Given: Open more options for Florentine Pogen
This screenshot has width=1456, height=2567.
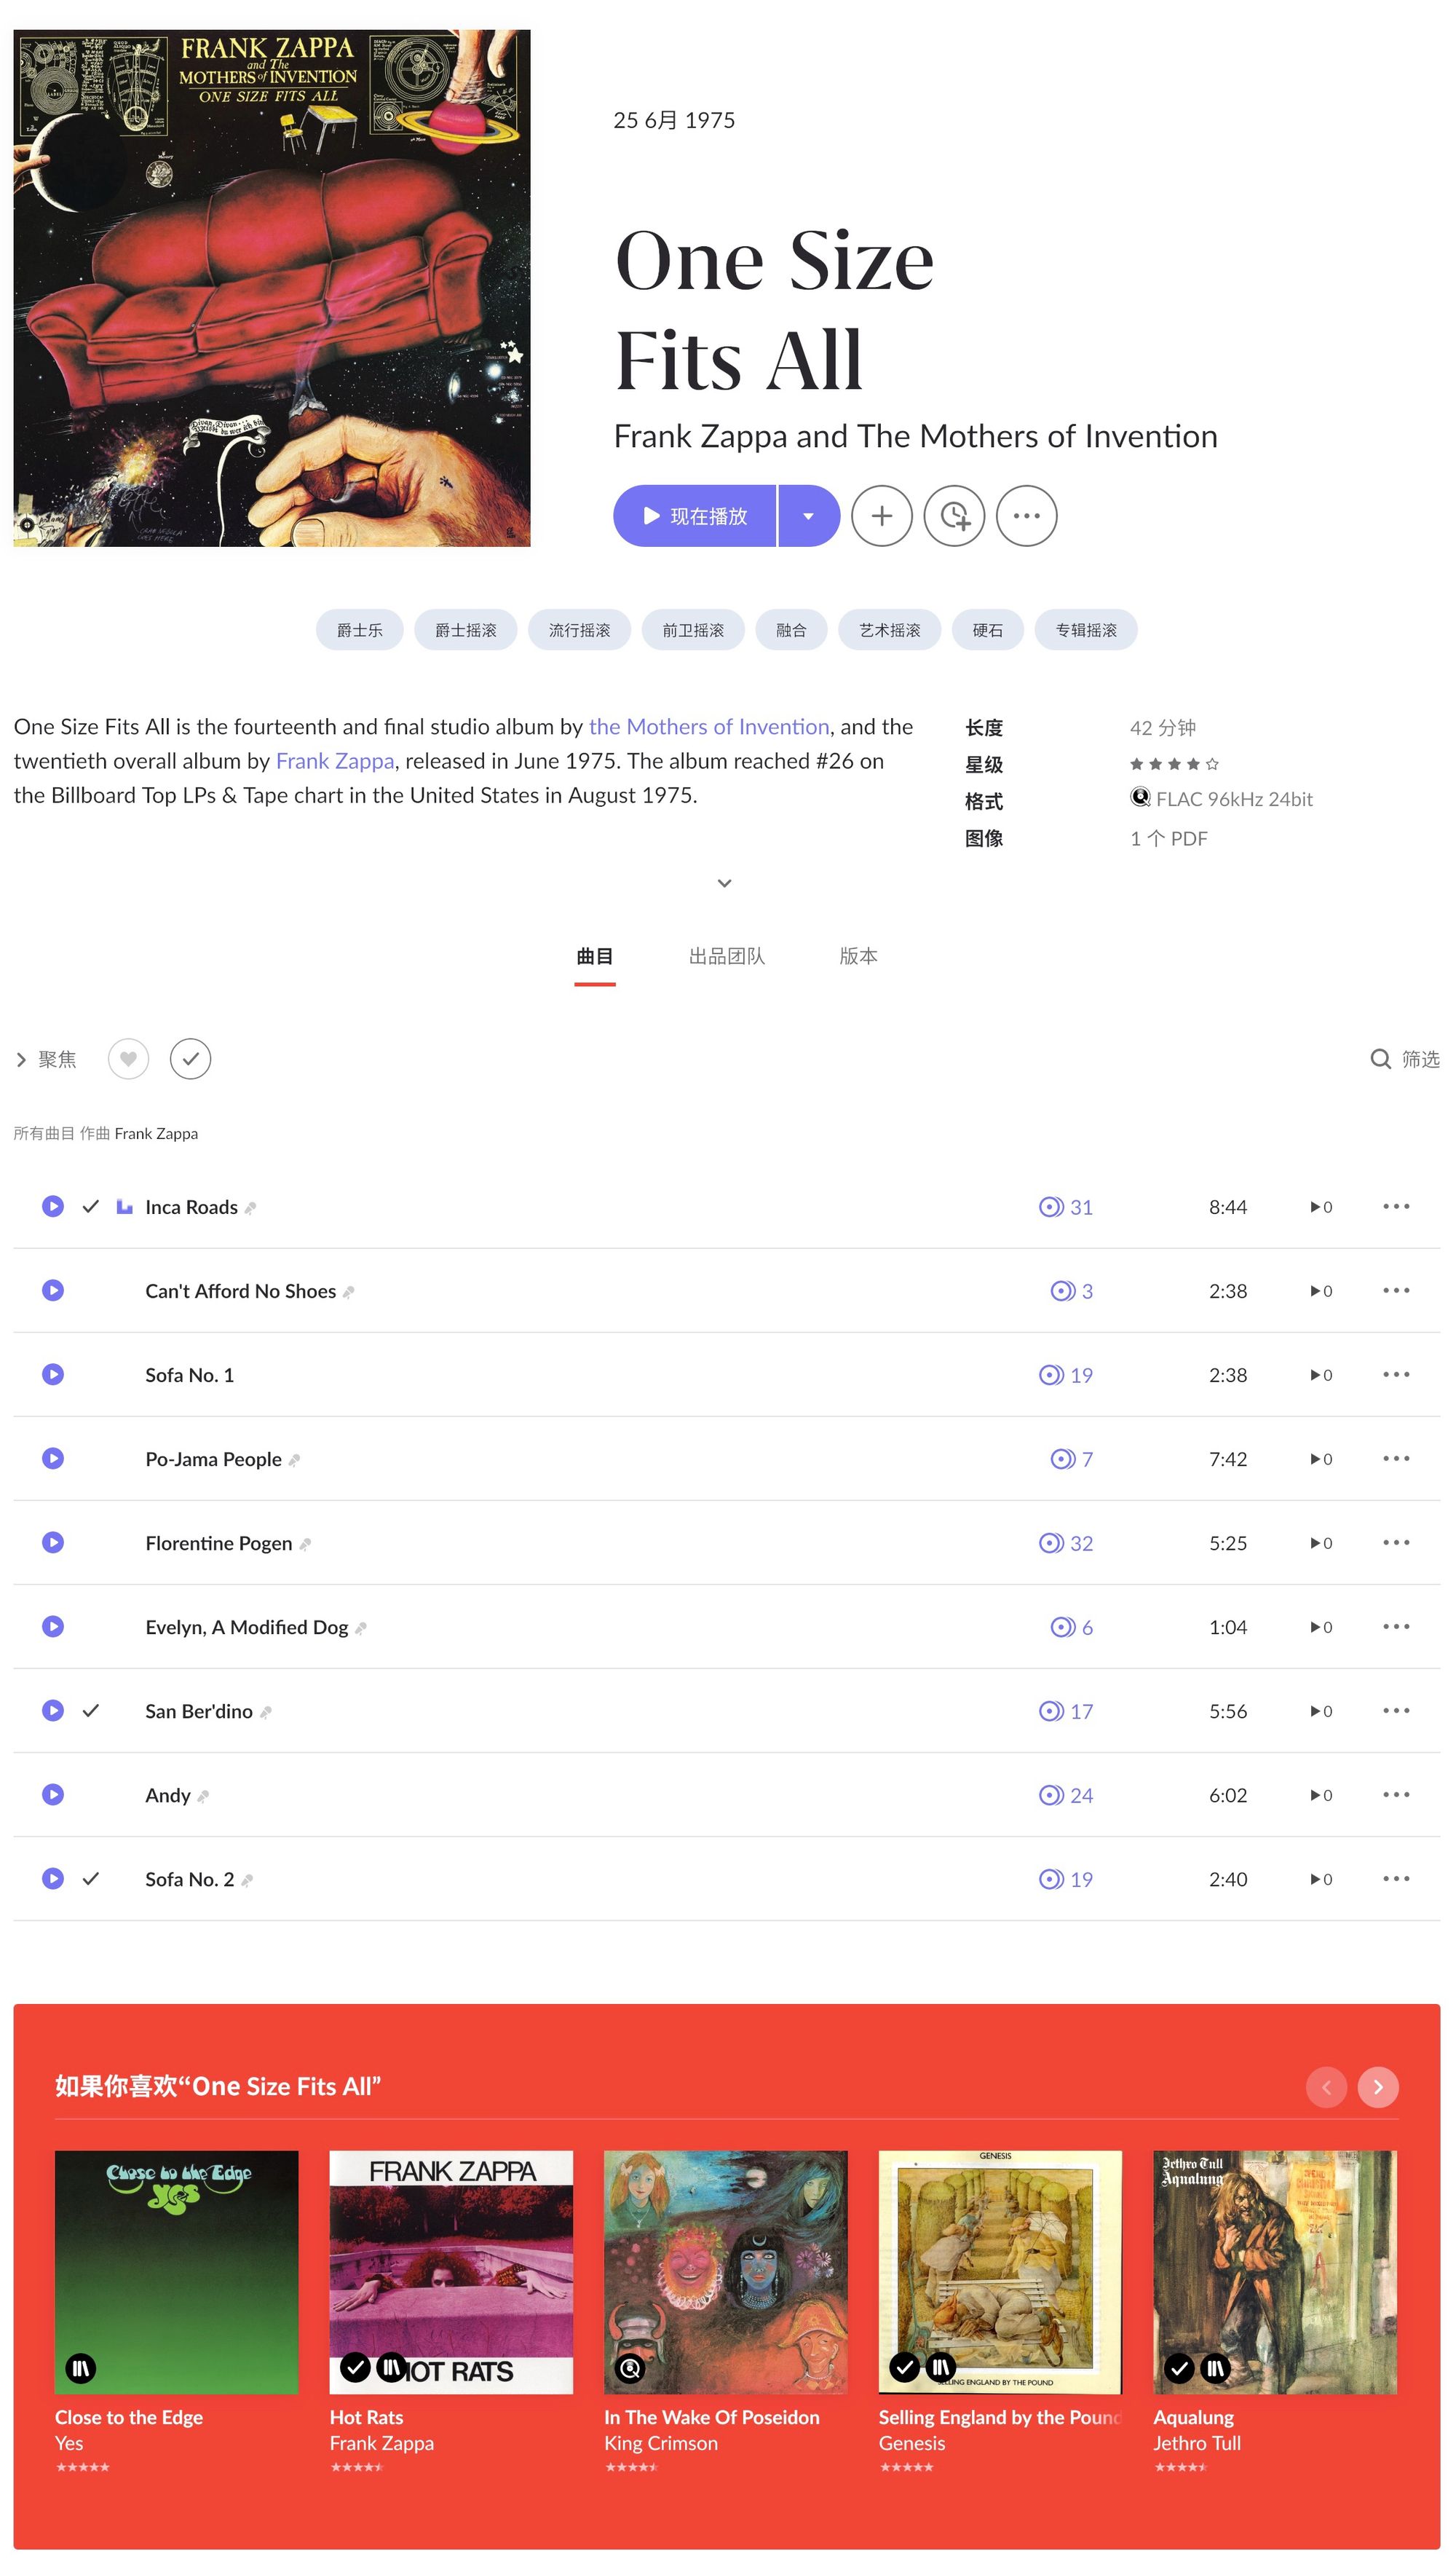Looking at the screenshot, I should pos(1396,1542).
